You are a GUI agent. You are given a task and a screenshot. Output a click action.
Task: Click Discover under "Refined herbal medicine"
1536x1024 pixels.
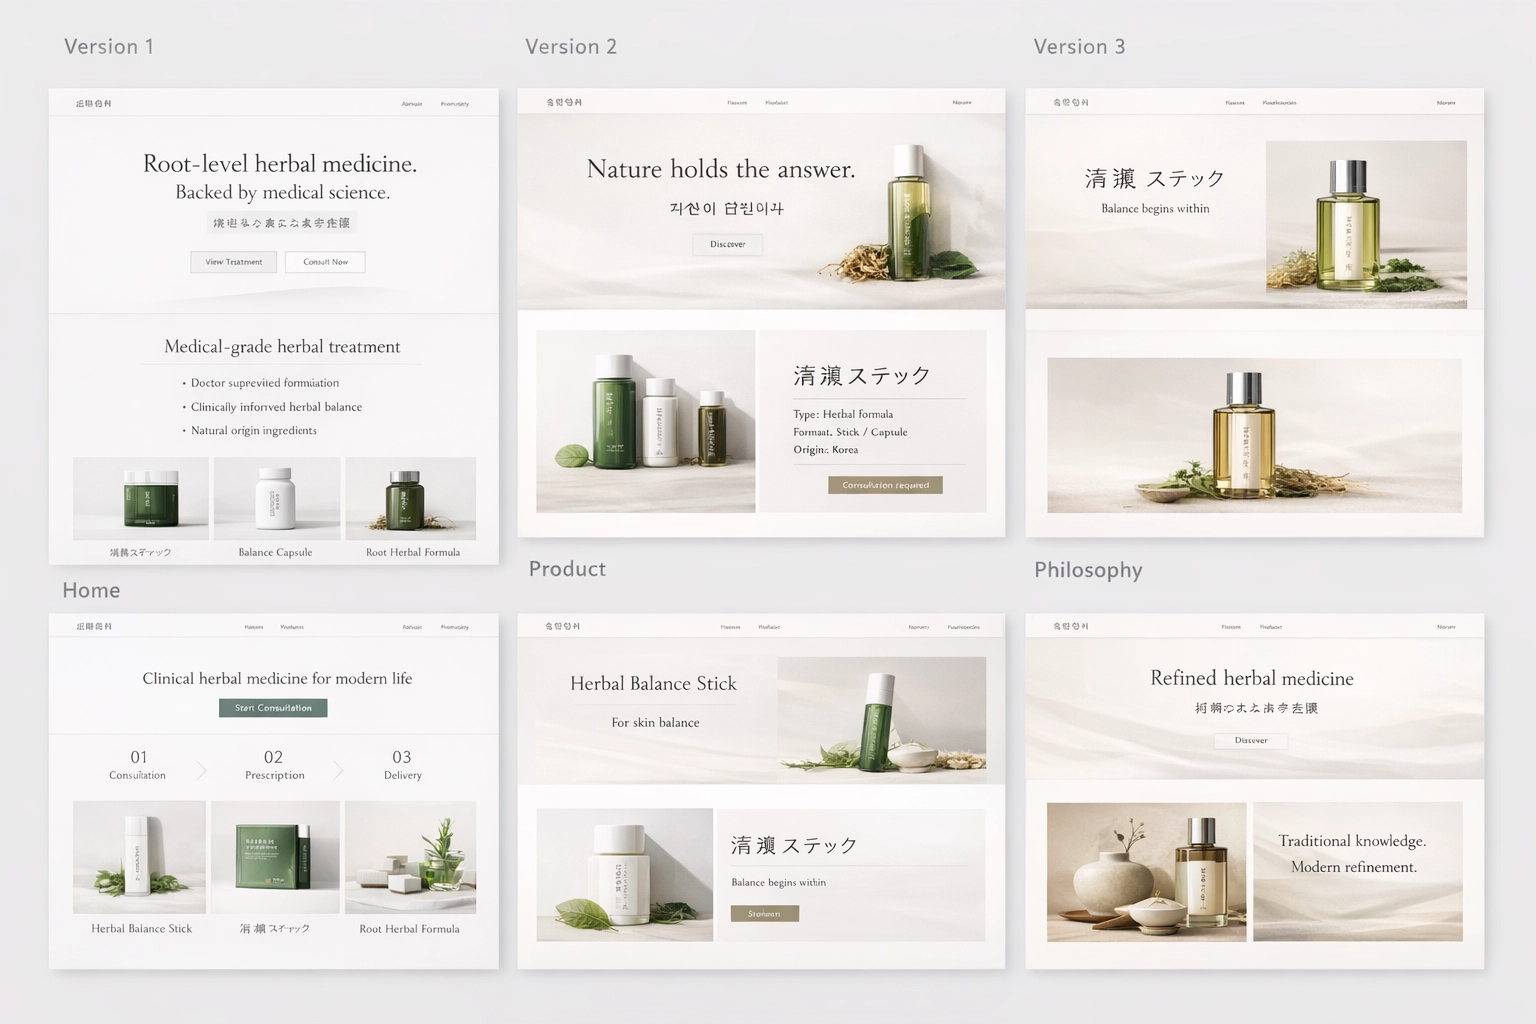(1250, 741)
